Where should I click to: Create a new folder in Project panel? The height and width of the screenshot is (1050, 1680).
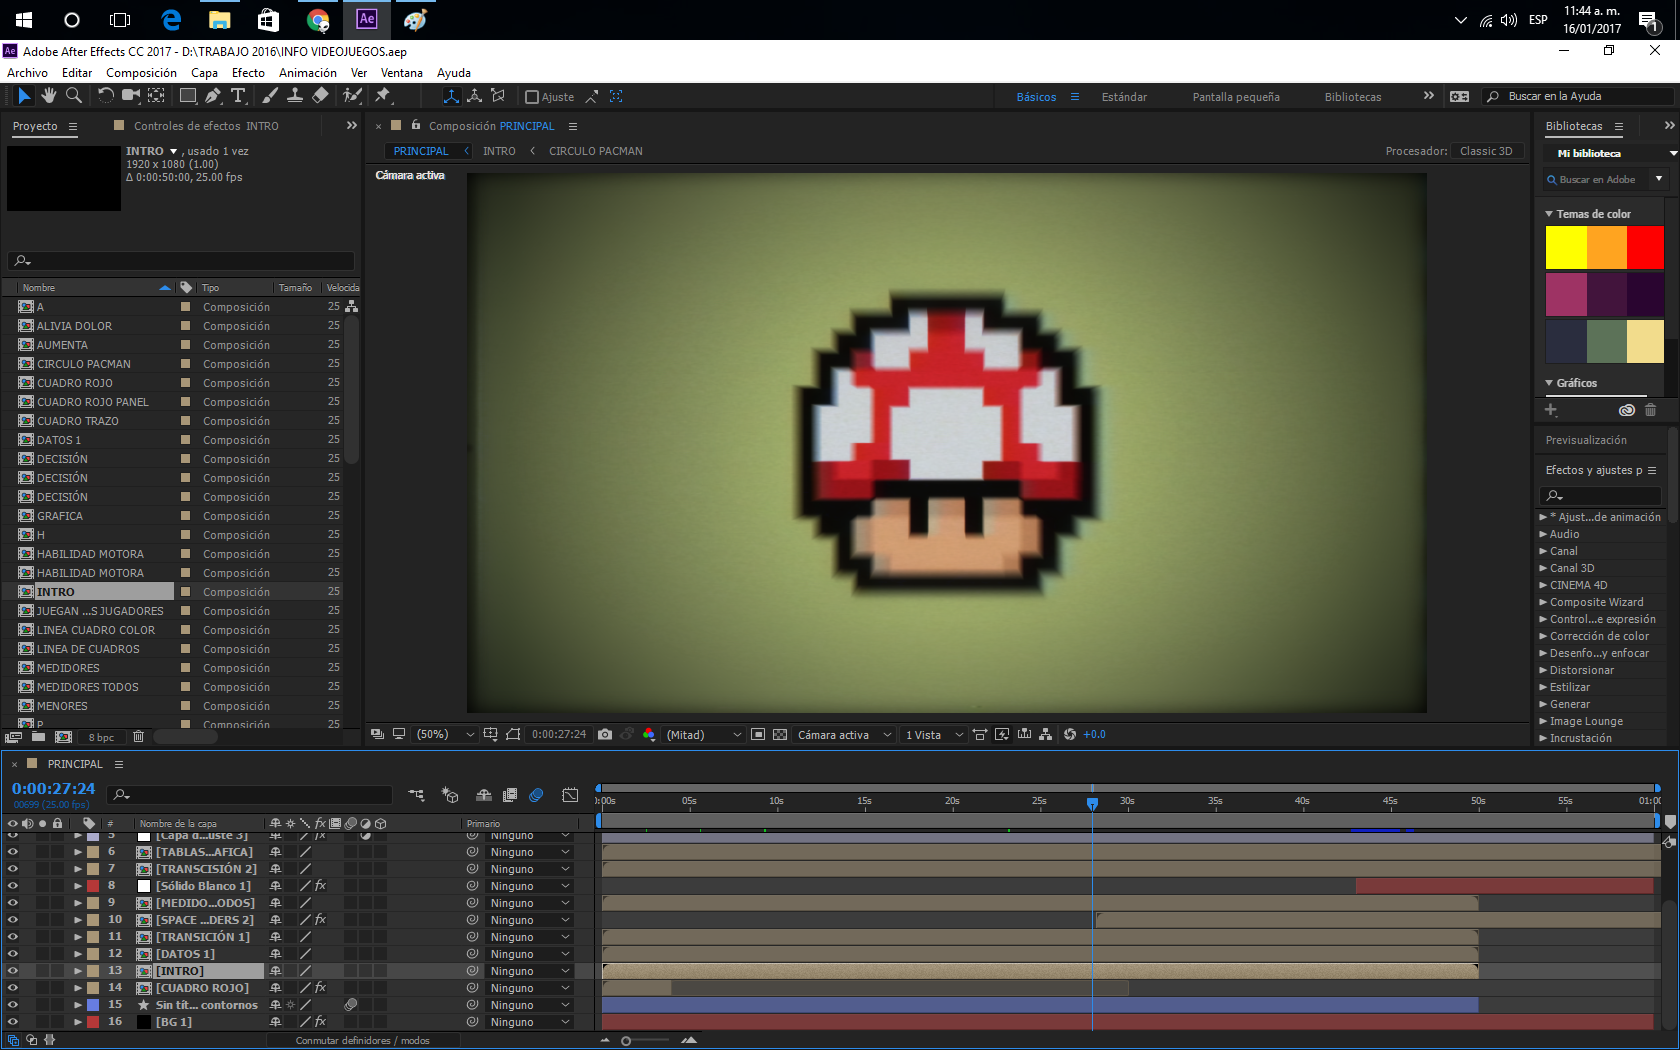(38, 737)
